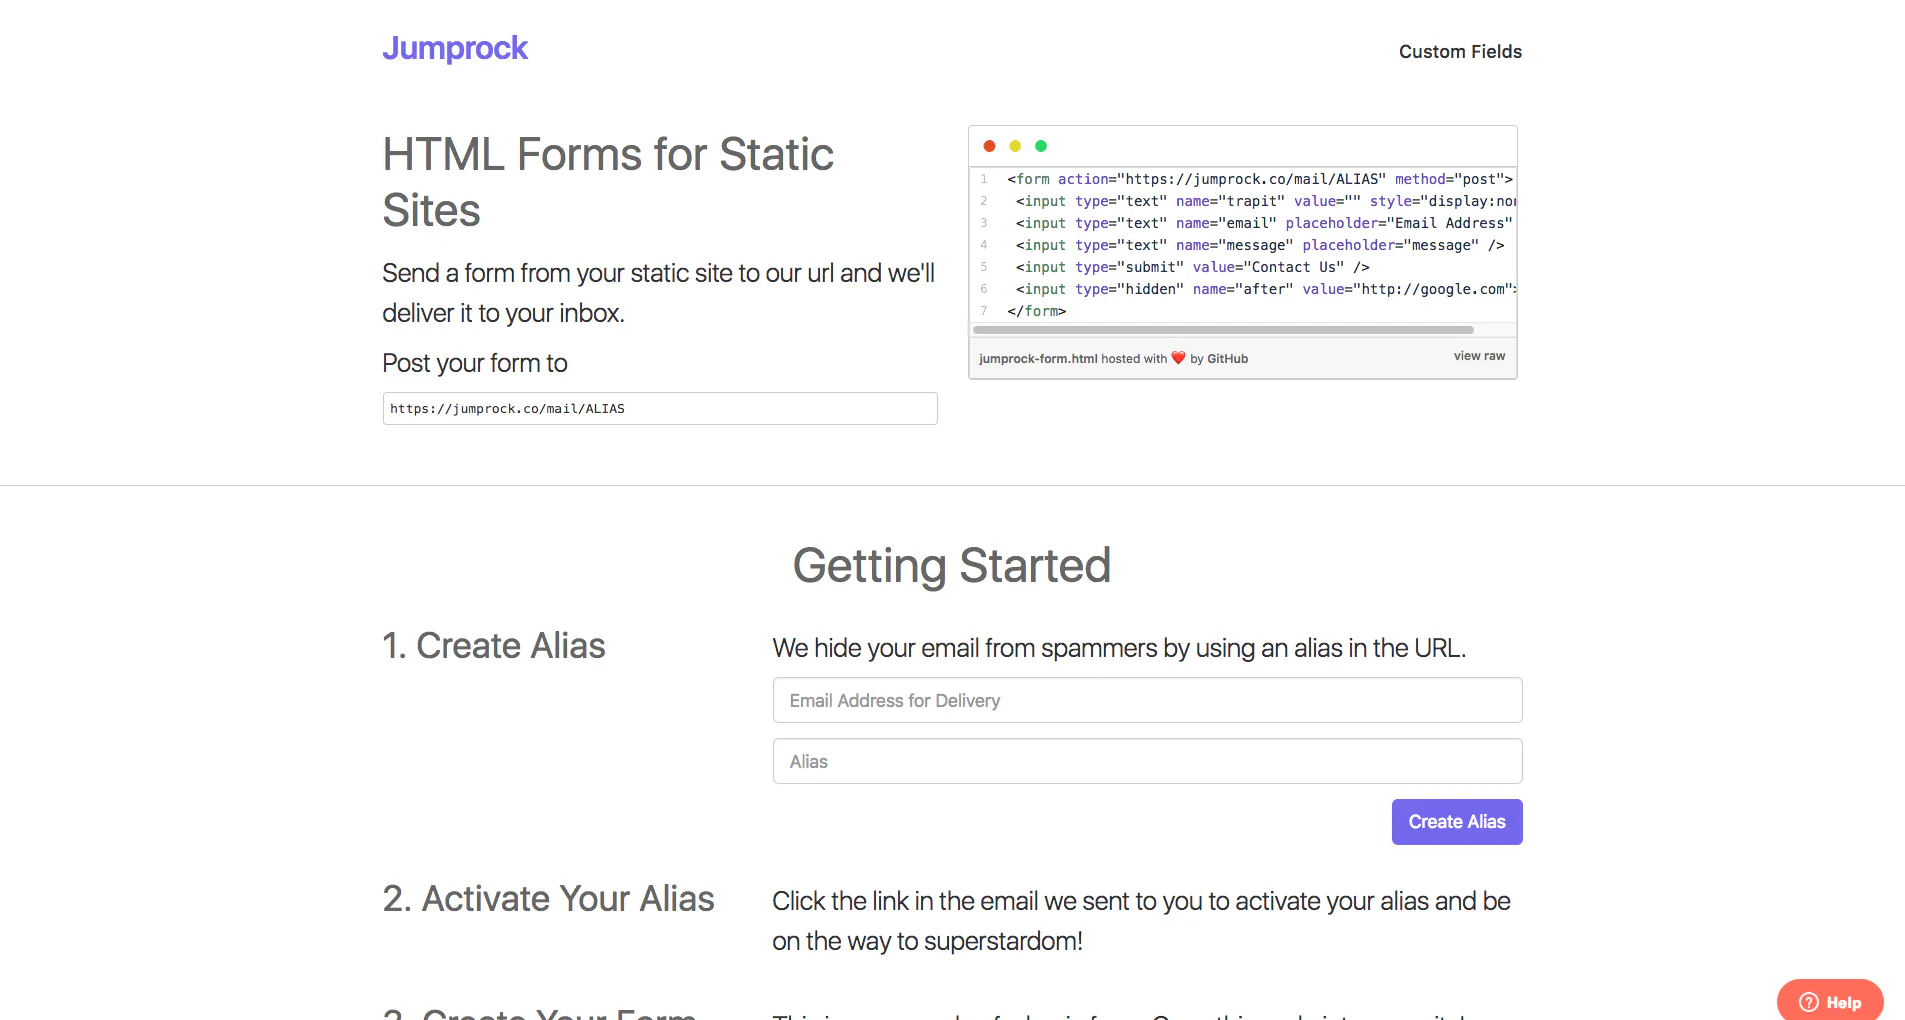Focus the Email Address for Delivery field
The width and height of the screenshot is (1905, 1020).
pos(1147,700)
